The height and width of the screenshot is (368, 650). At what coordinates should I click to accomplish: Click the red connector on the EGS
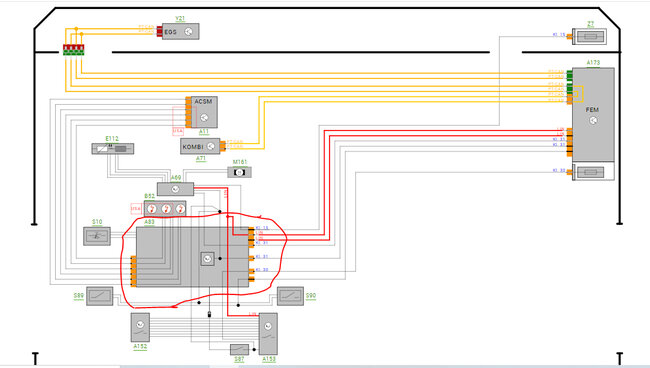(159, 31)
